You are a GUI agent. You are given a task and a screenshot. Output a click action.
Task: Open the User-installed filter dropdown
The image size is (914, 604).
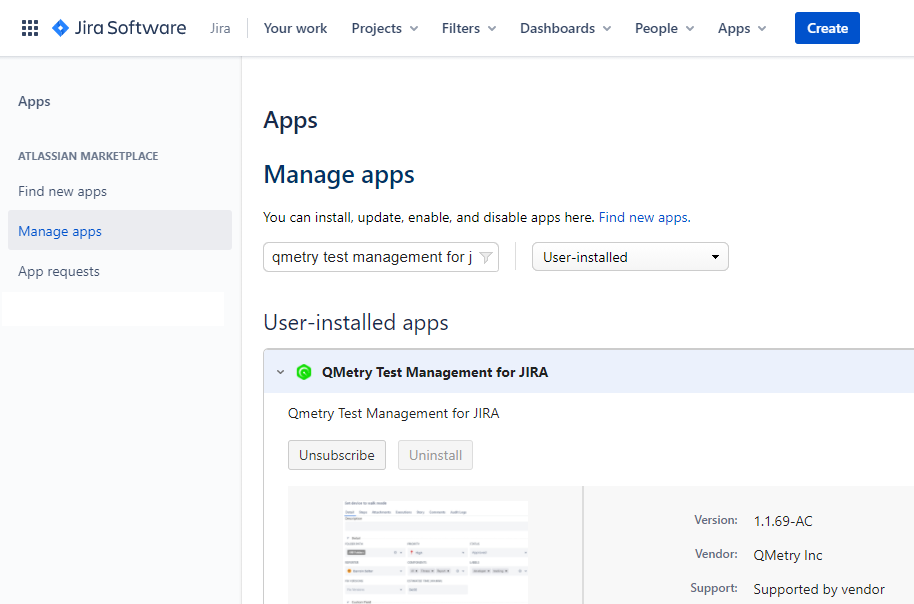tap(629, 256)
